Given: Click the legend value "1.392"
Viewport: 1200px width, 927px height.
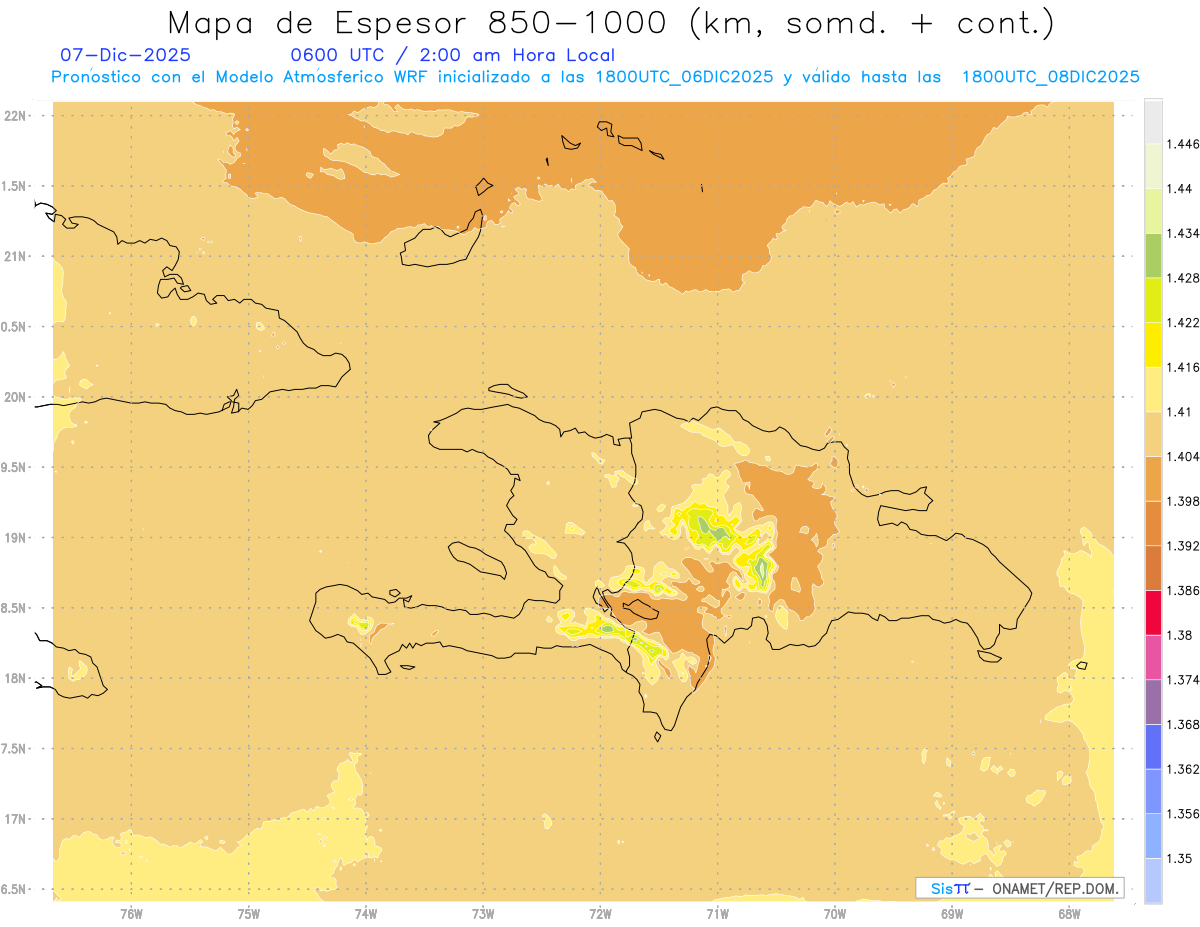Looking at the screenshot, I should click(x=1183, y=546).
